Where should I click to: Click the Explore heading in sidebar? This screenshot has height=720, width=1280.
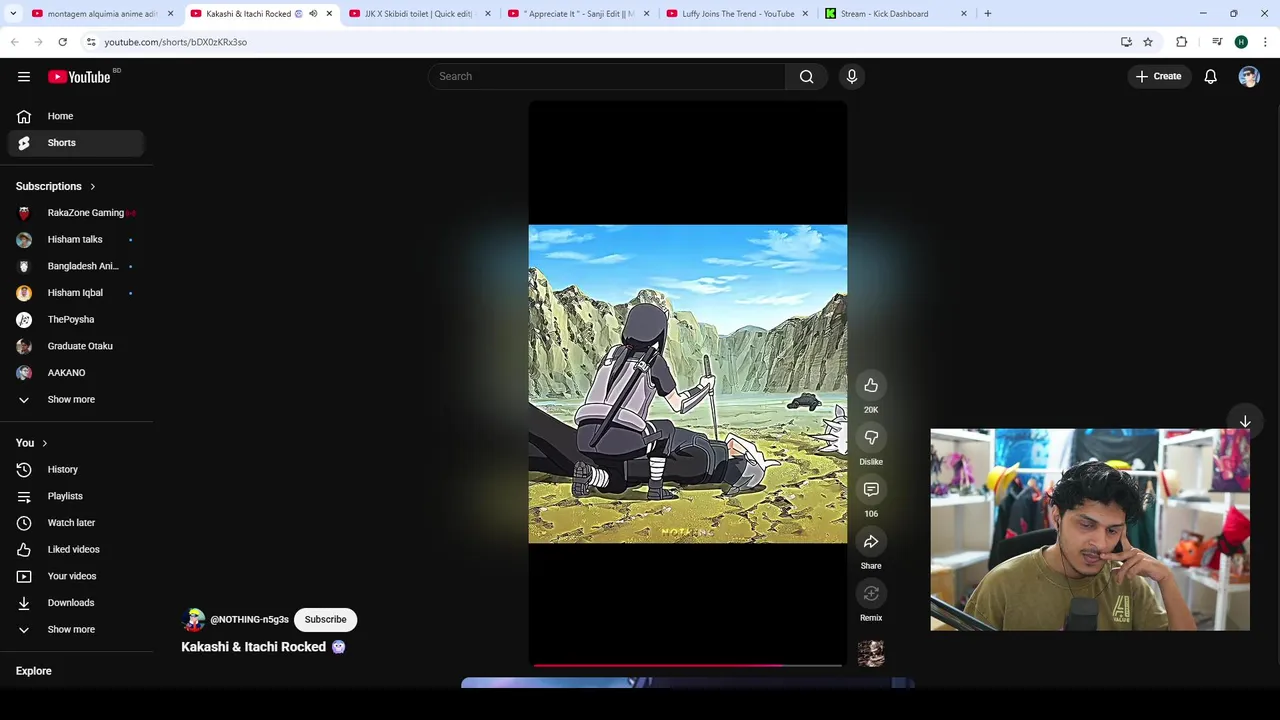(x=33, y=671)
